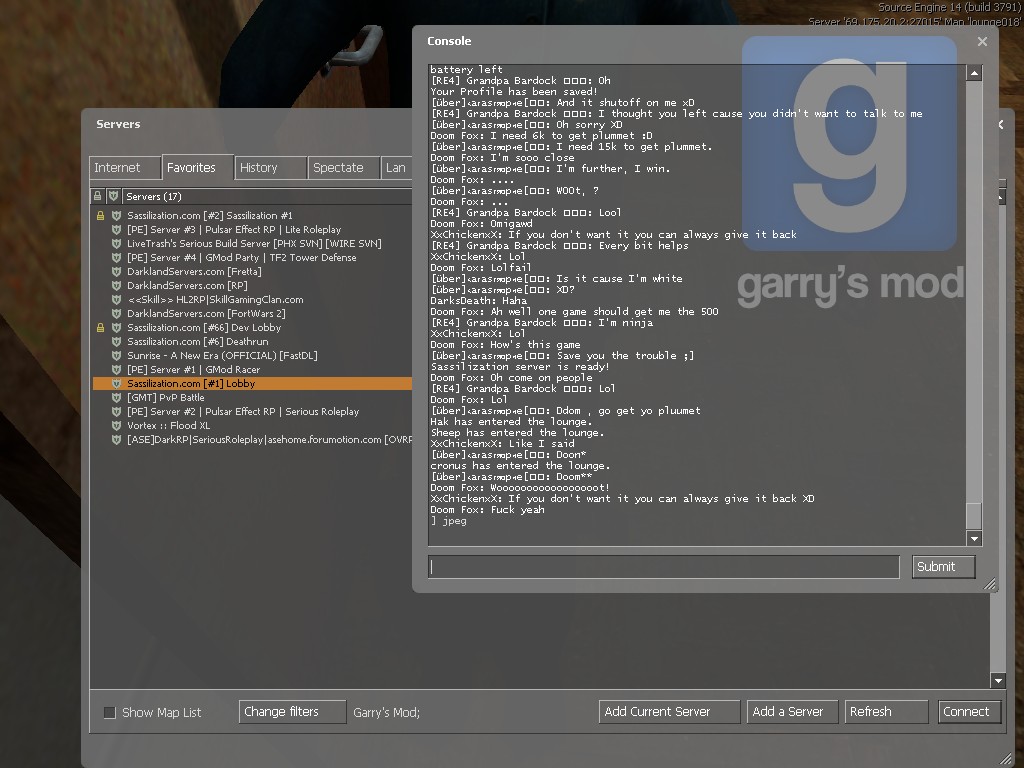Viewport: 1024px width, 768px height.
Task: Click shield icon beside [GMT] PvP Battle
Action: click(116, 398)
